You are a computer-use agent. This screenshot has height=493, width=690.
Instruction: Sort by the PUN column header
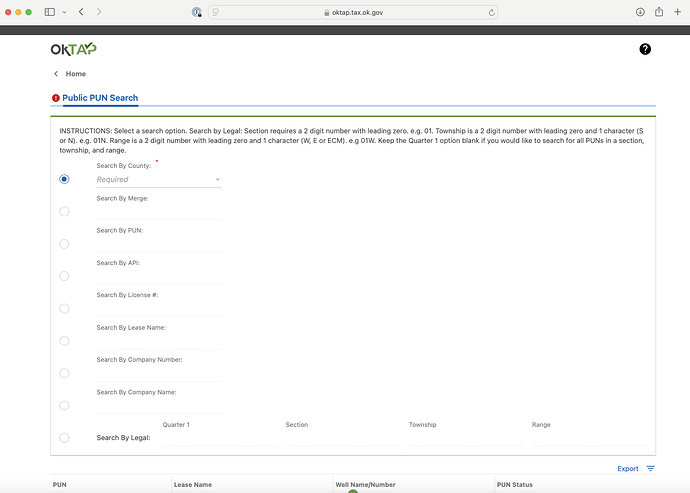coord(59,485)
